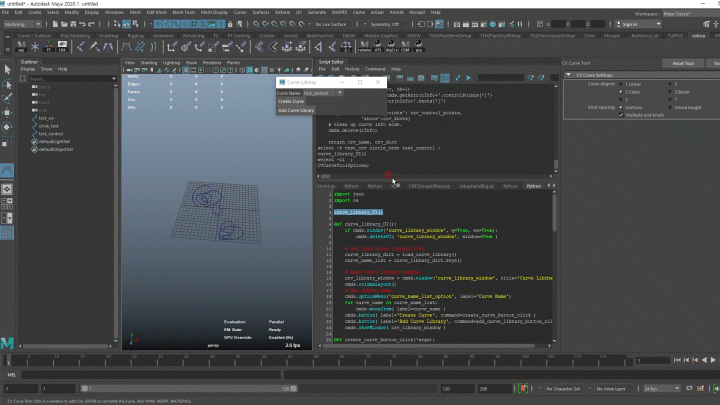Switch to the setupHandRig.py script tab
This screenshot has width=720, height=405.
pyautogui.click(x=477, y=186)
